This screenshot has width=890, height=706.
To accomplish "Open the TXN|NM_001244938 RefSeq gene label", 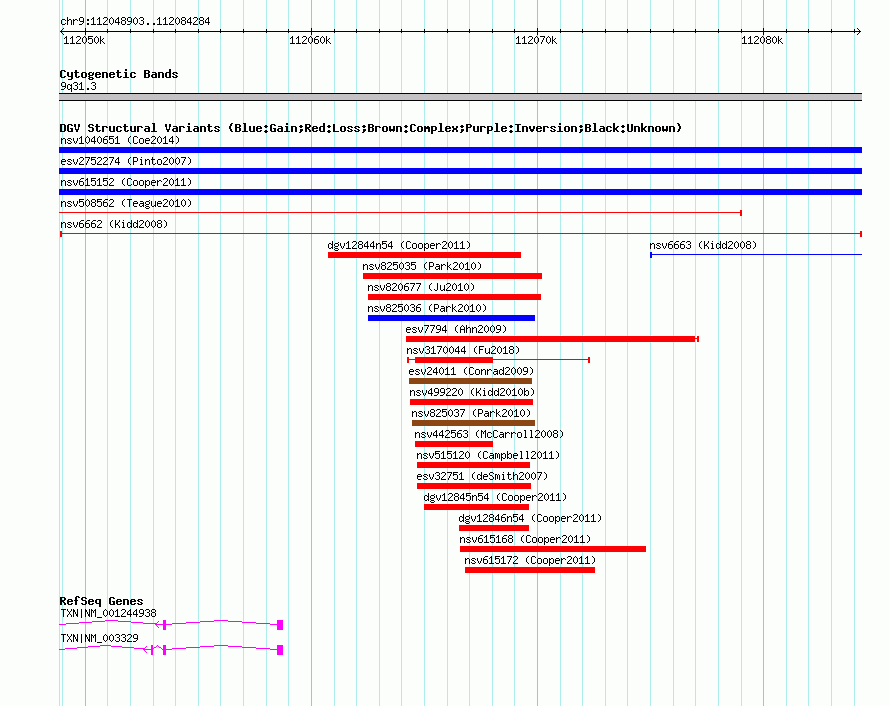I will click(x=108, y=613).
